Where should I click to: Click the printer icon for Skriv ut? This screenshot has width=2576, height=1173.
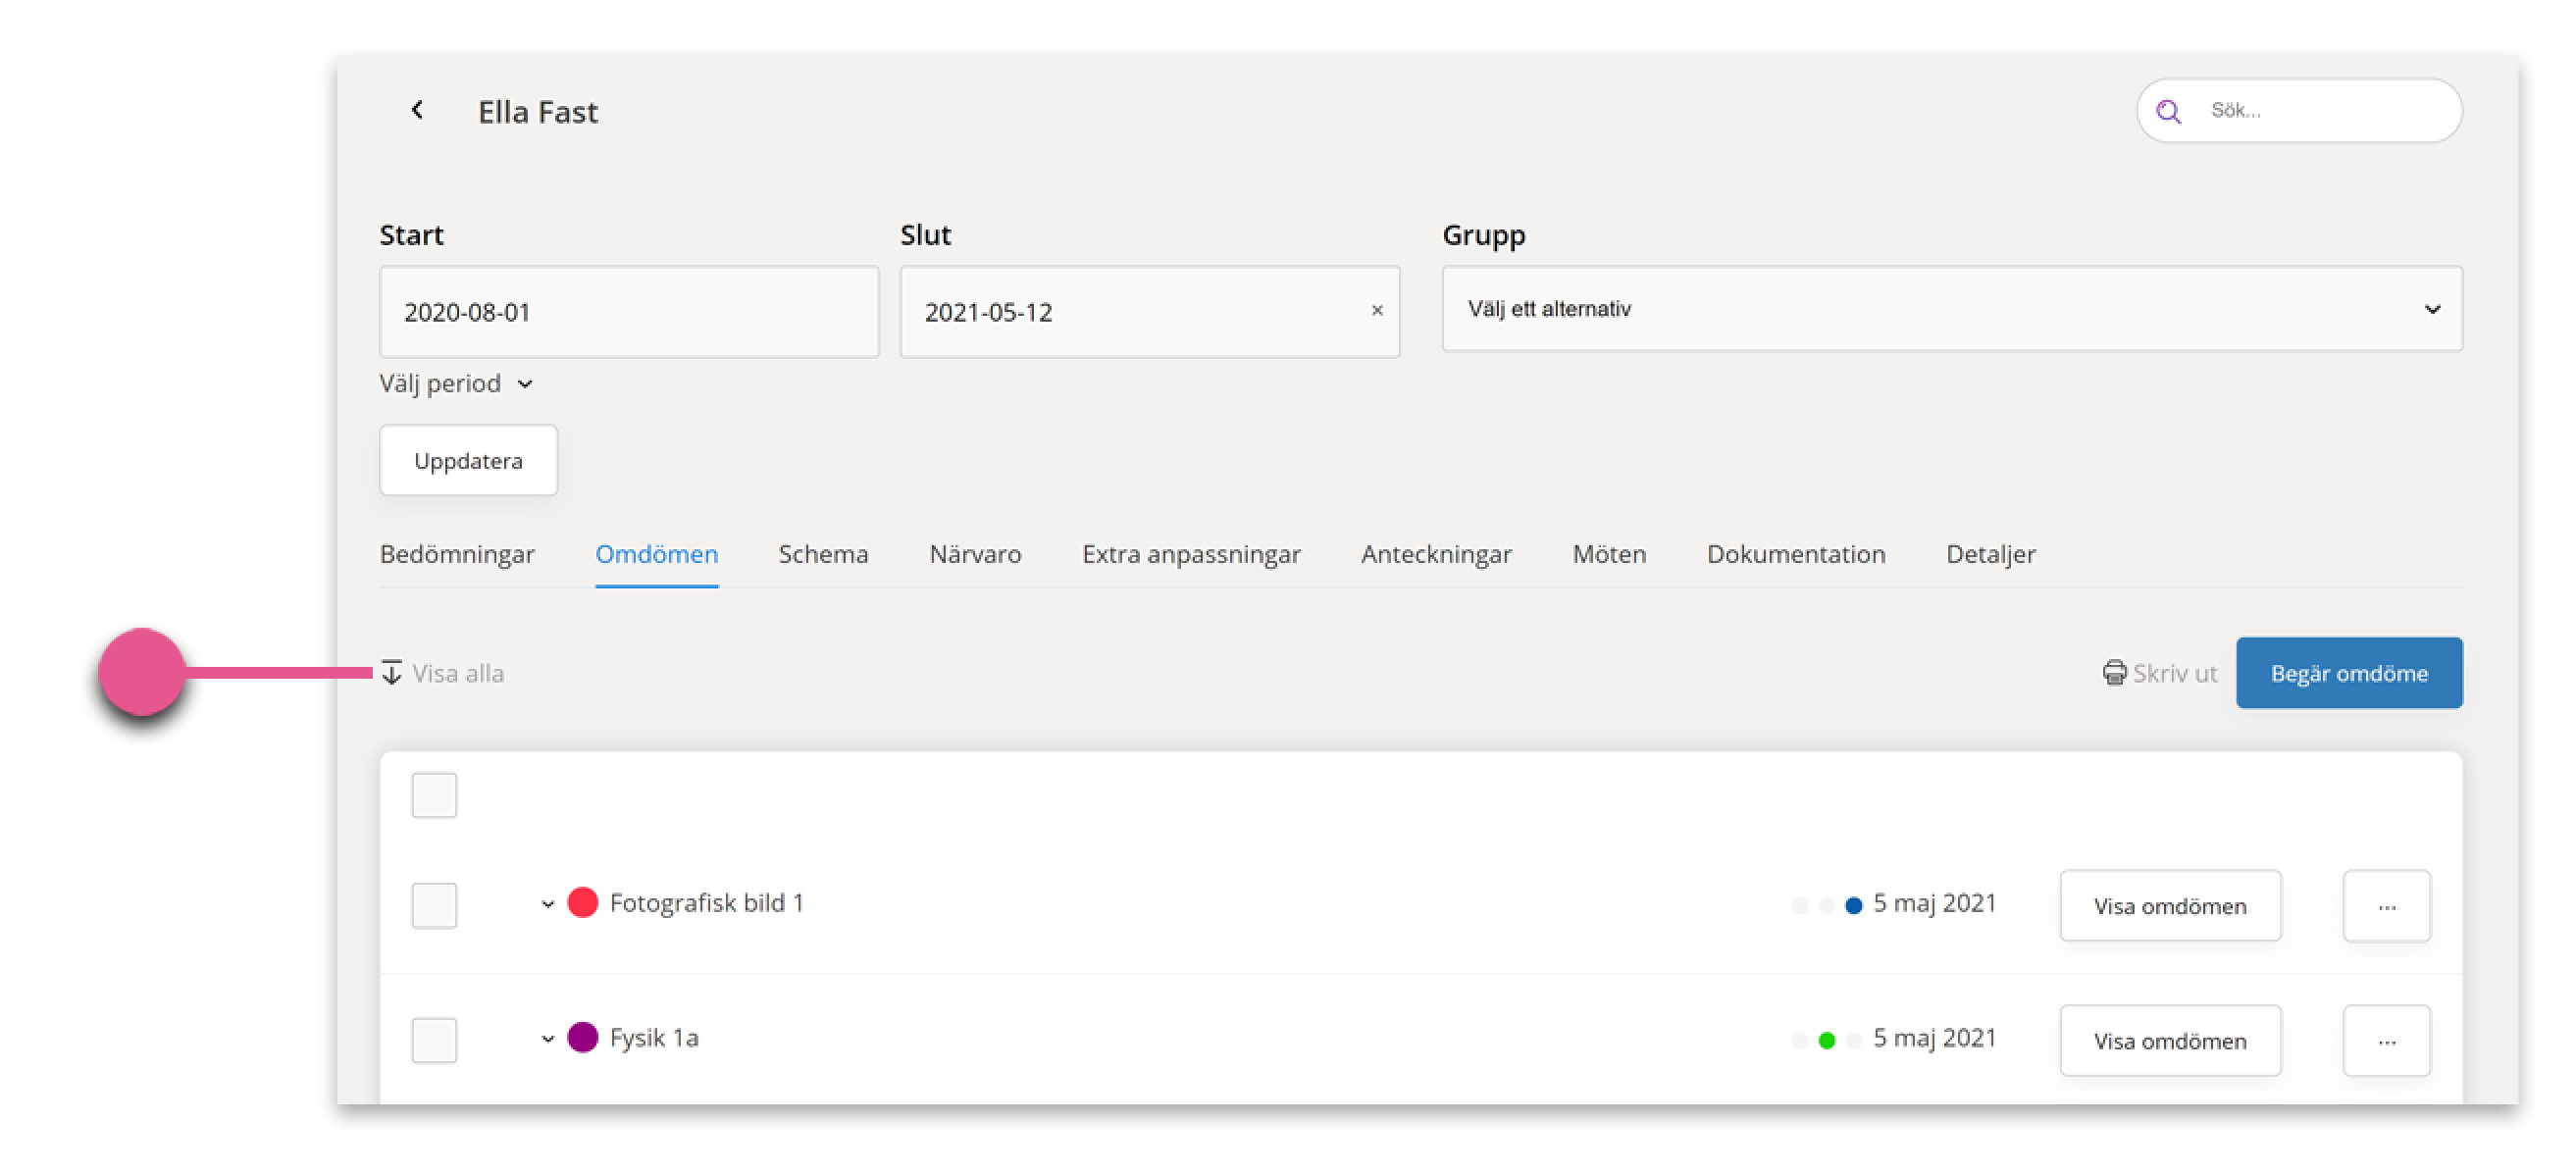click(2114, 672)
